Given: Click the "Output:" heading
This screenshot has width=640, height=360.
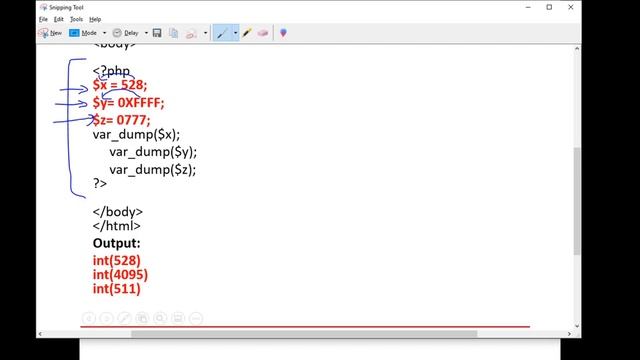Looking at the screenshot, I should pos(117,243).
